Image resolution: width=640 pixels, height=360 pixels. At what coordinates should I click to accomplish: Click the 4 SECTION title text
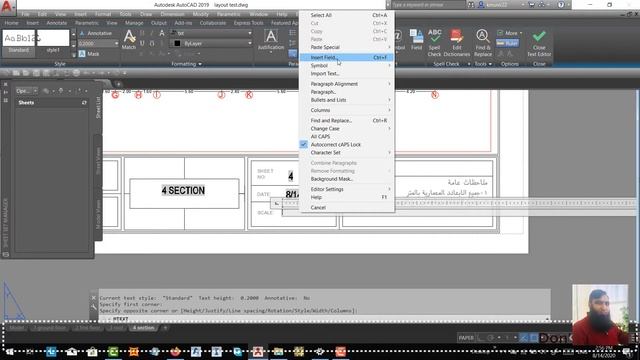click(183, 191)
